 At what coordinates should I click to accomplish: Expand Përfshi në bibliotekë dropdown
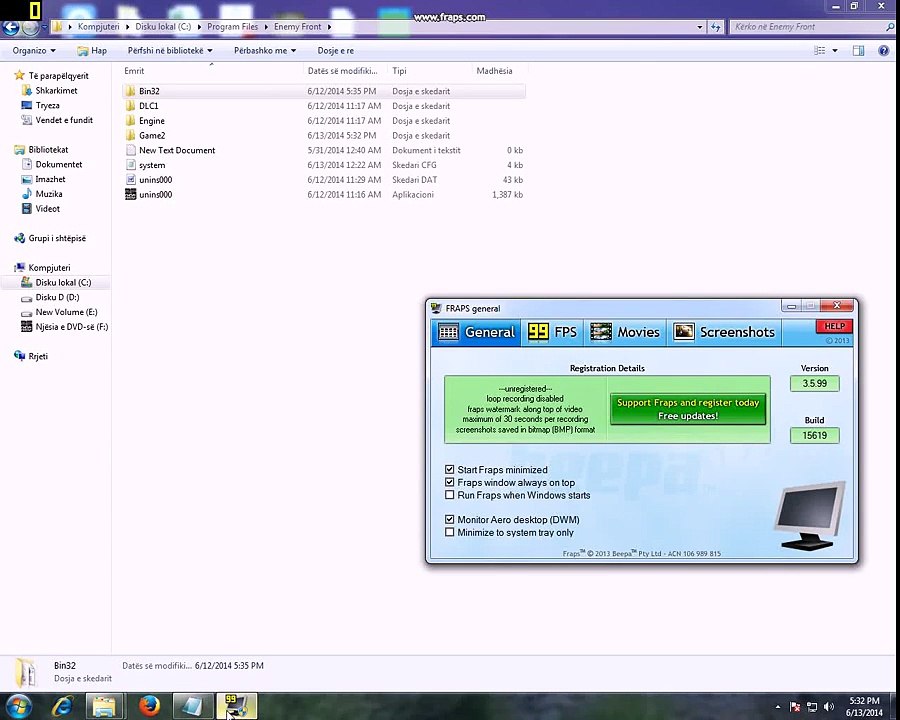point(170,51)
